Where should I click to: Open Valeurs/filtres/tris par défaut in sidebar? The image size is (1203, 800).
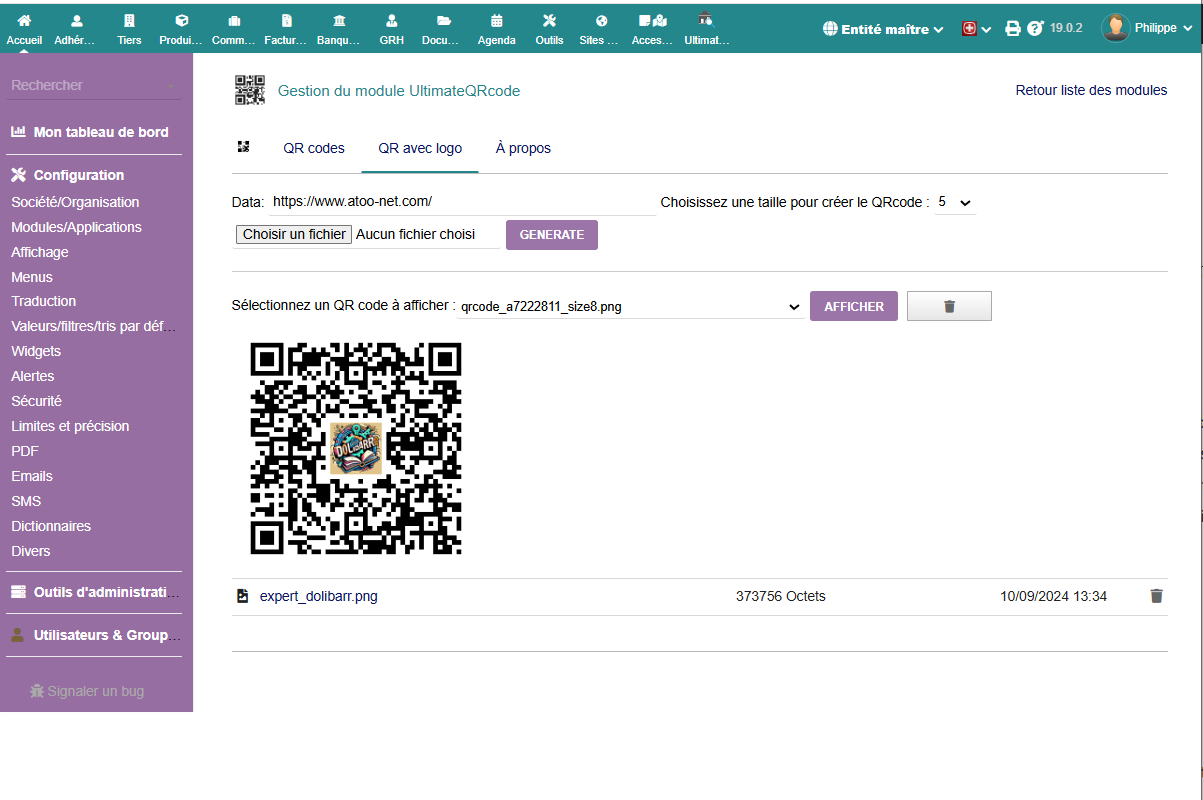click(94, 326)
